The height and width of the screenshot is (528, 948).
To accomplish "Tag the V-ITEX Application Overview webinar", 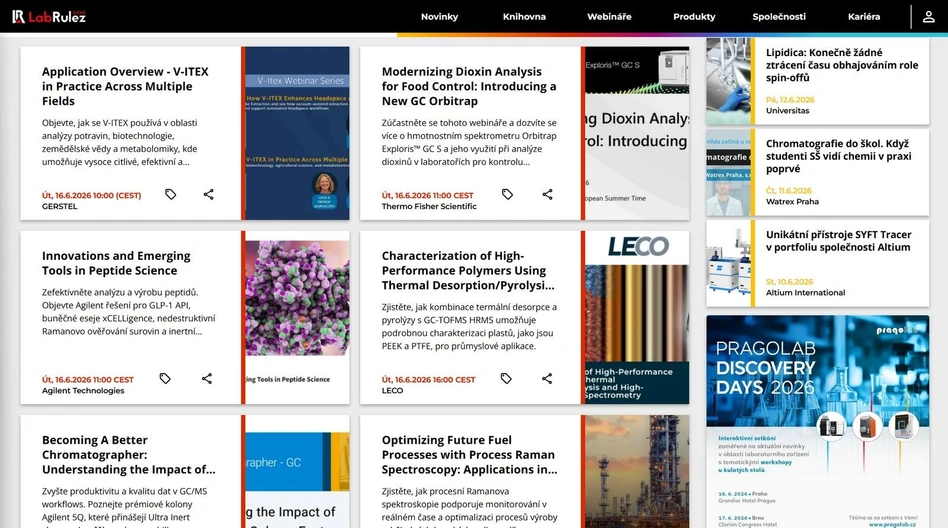I will 170,194.
